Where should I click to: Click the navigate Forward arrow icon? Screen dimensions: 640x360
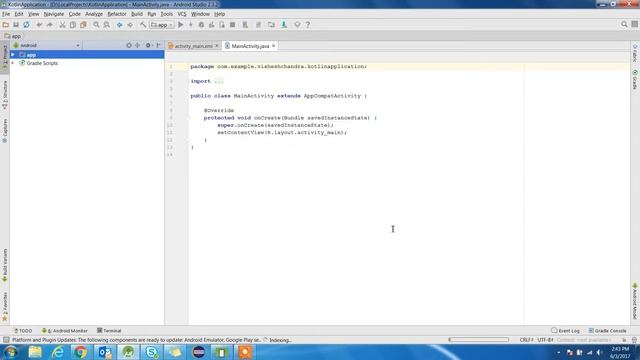click(x=130, y=25)
